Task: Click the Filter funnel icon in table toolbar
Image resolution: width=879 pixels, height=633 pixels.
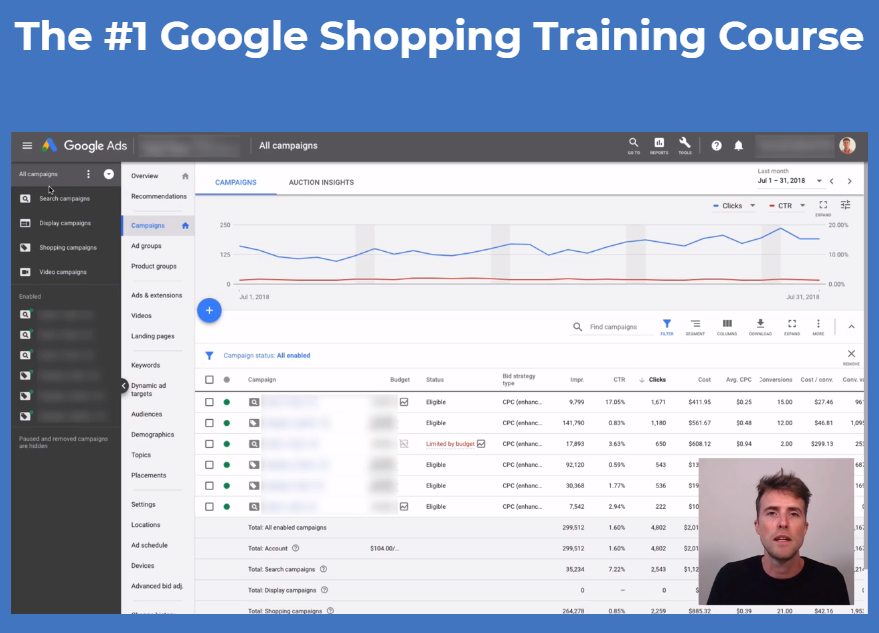Action: [x=667, y=327]
